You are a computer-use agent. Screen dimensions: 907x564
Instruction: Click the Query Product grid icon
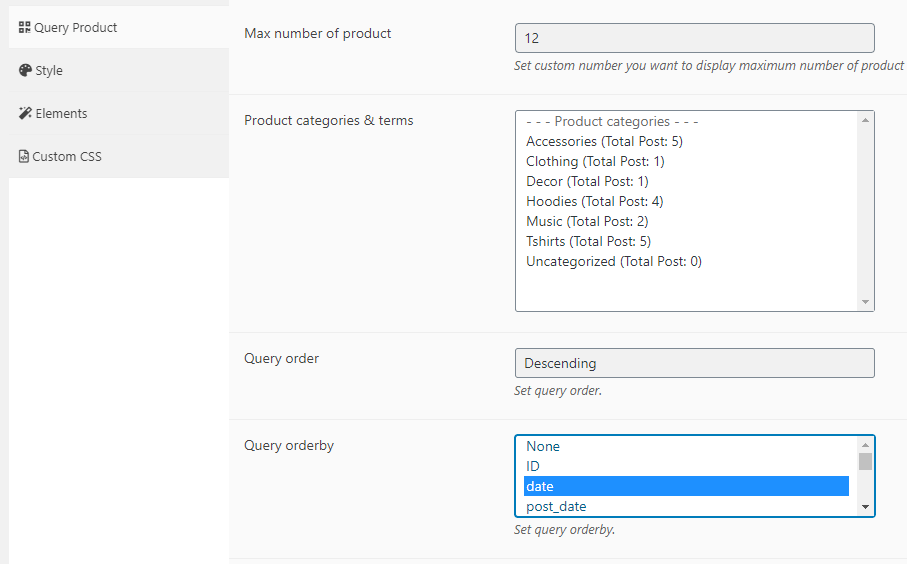(24, 27)
